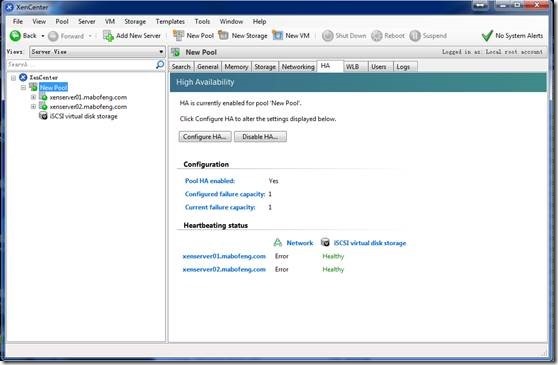
Task: Click the xenserver01 server icon in tree
Action: (x=43, y=97)
